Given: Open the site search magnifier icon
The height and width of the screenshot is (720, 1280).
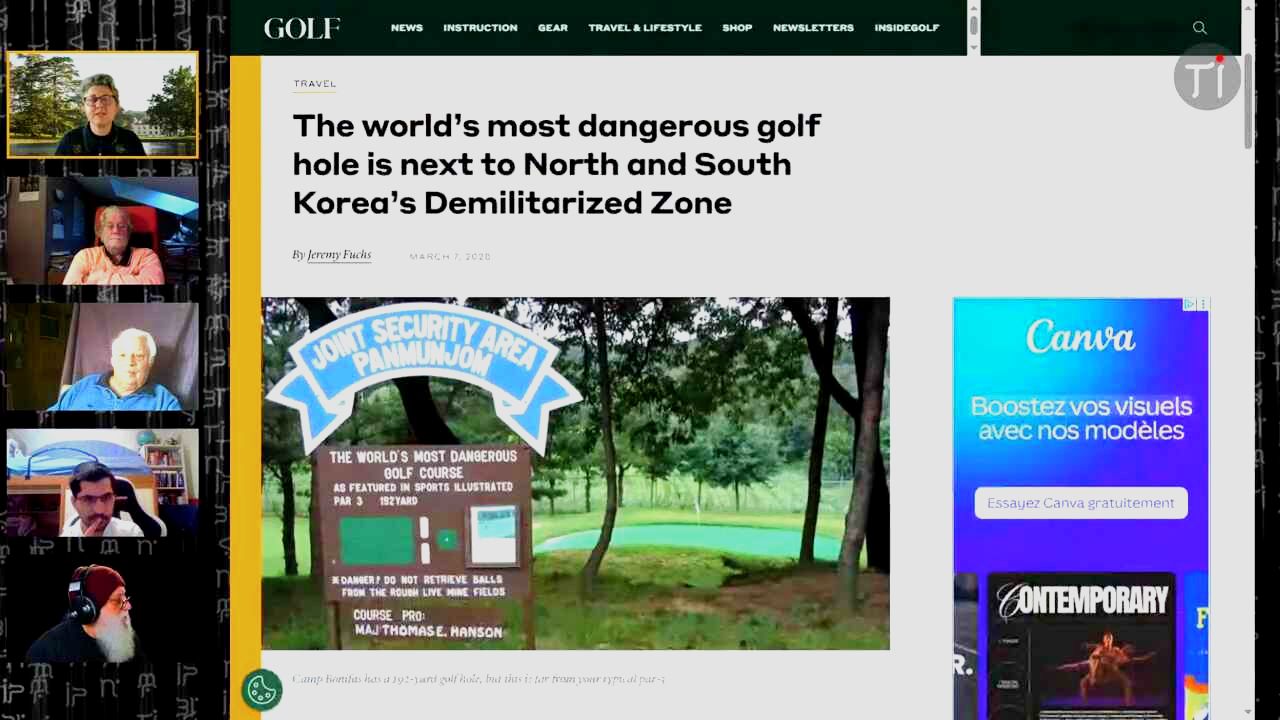Looking at the screenshot, I should click(1199, 28).
